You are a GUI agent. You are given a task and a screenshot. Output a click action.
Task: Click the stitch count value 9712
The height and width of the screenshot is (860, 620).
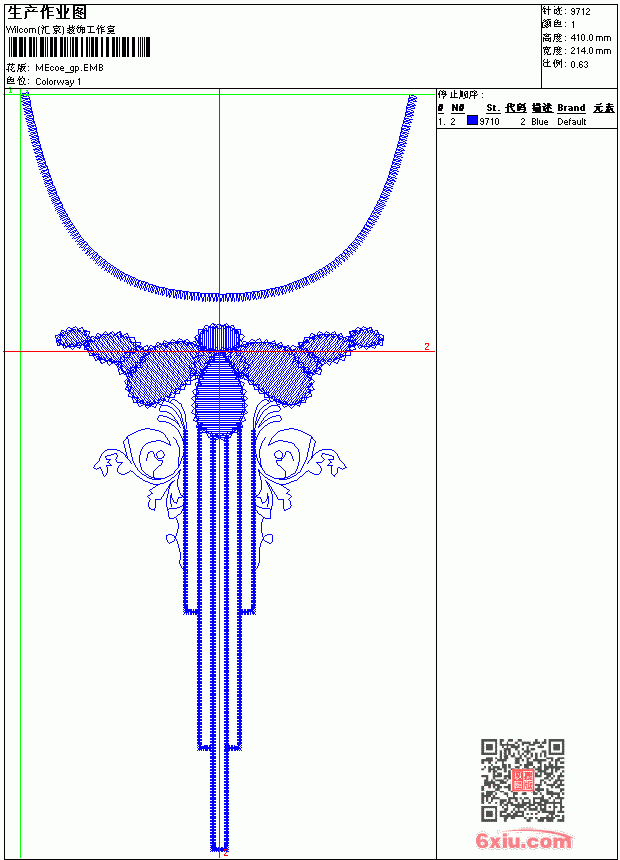tap(580, 12)
